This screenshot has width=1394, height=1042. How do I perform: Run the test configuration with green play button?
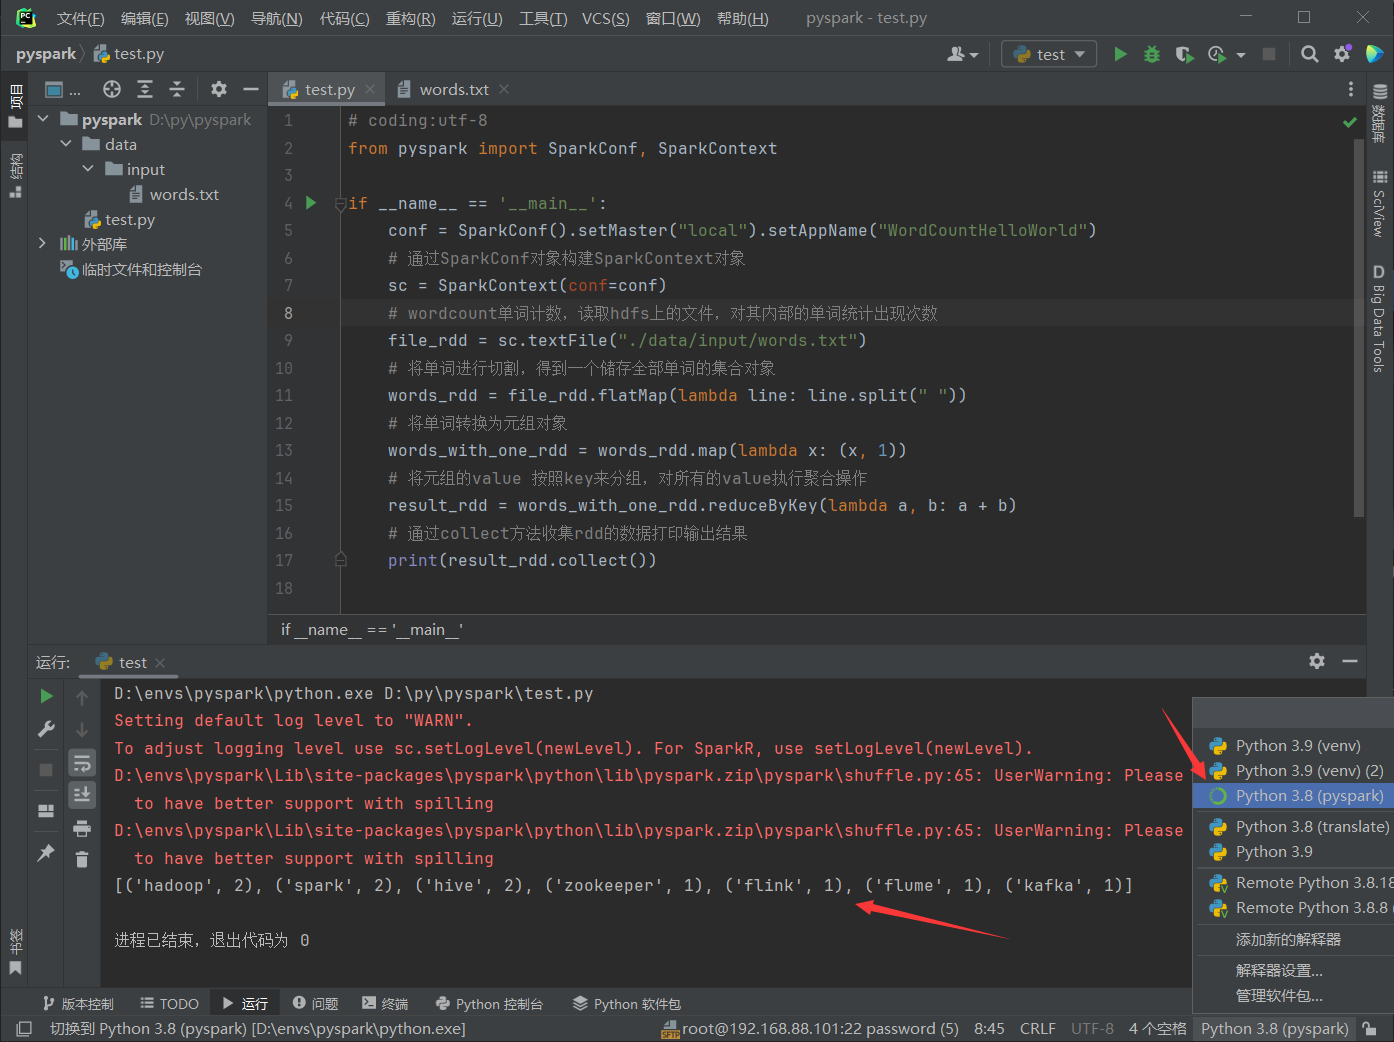pos(1121,54)
